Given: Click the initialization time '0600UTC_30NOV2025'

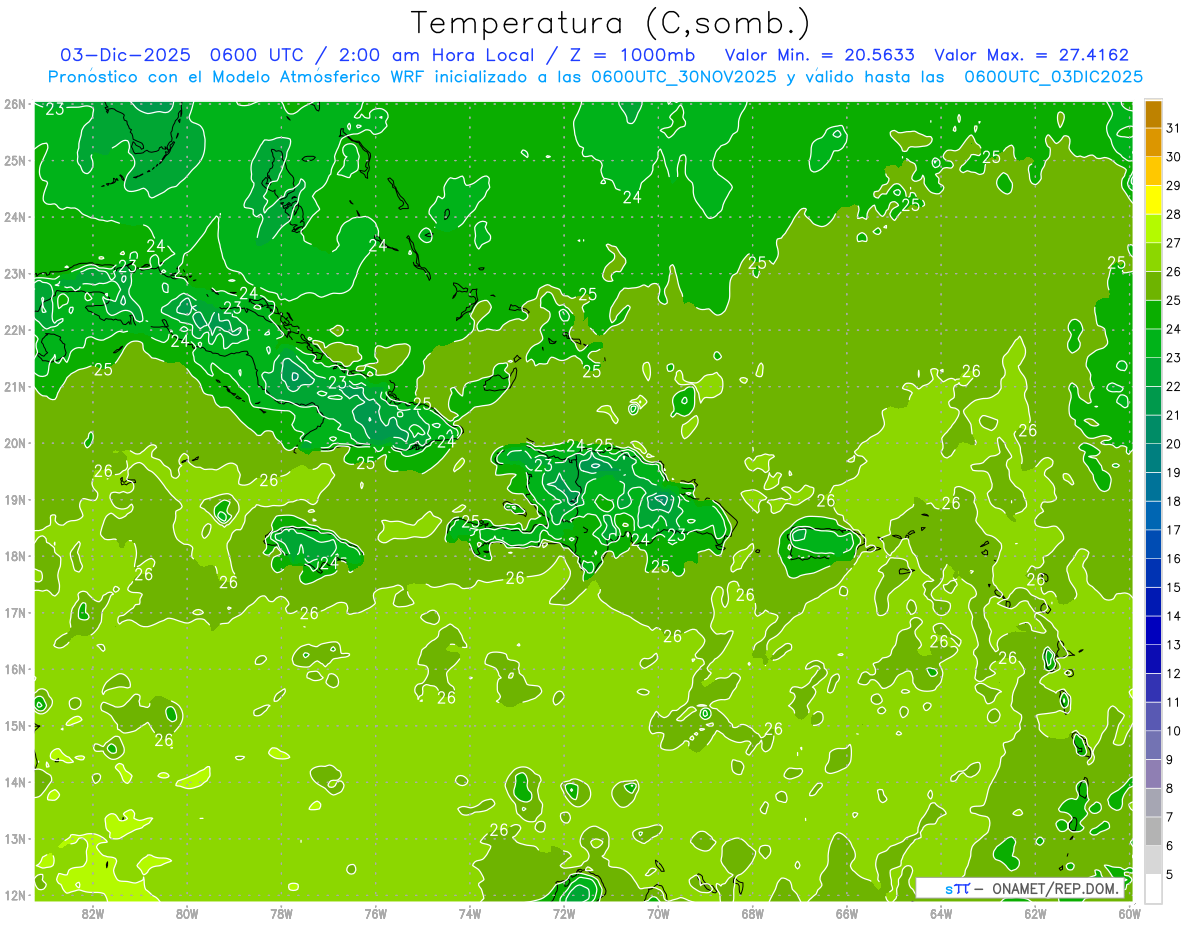Looking at the screenshot, I should tap(680, 77).
